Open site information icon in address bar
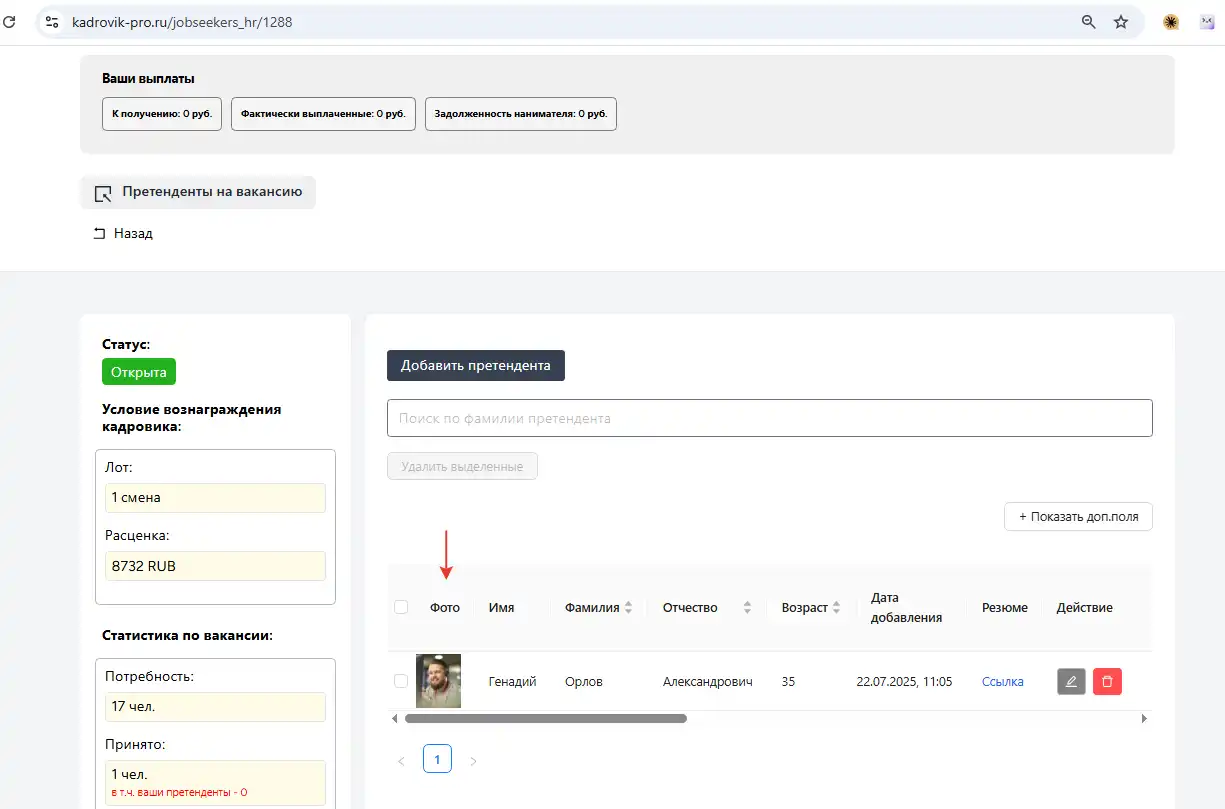Viewport: 1225px width, 809px height. coord(53,21)
